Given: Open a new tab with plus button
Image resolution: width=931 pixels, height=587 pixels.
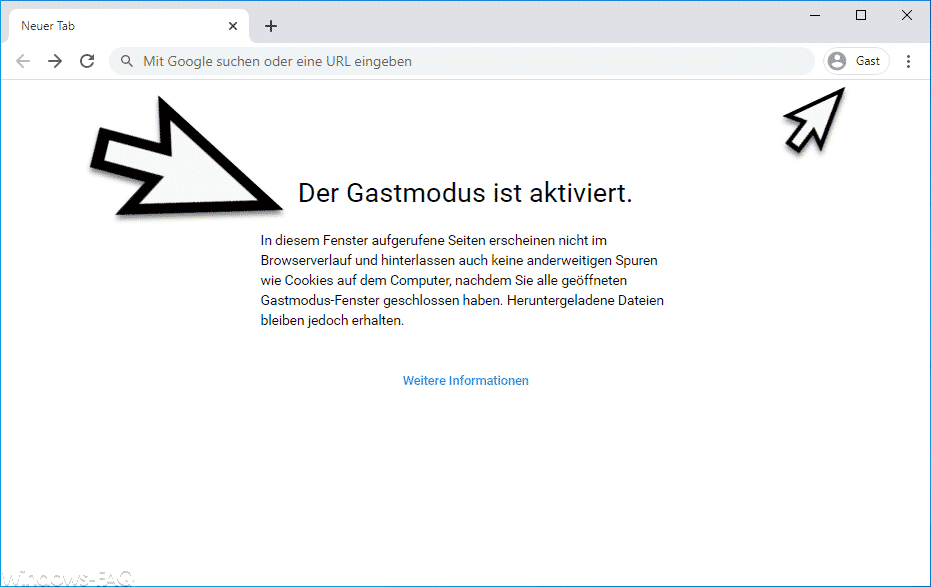Looking at the screenshot, I should [271, 26].
